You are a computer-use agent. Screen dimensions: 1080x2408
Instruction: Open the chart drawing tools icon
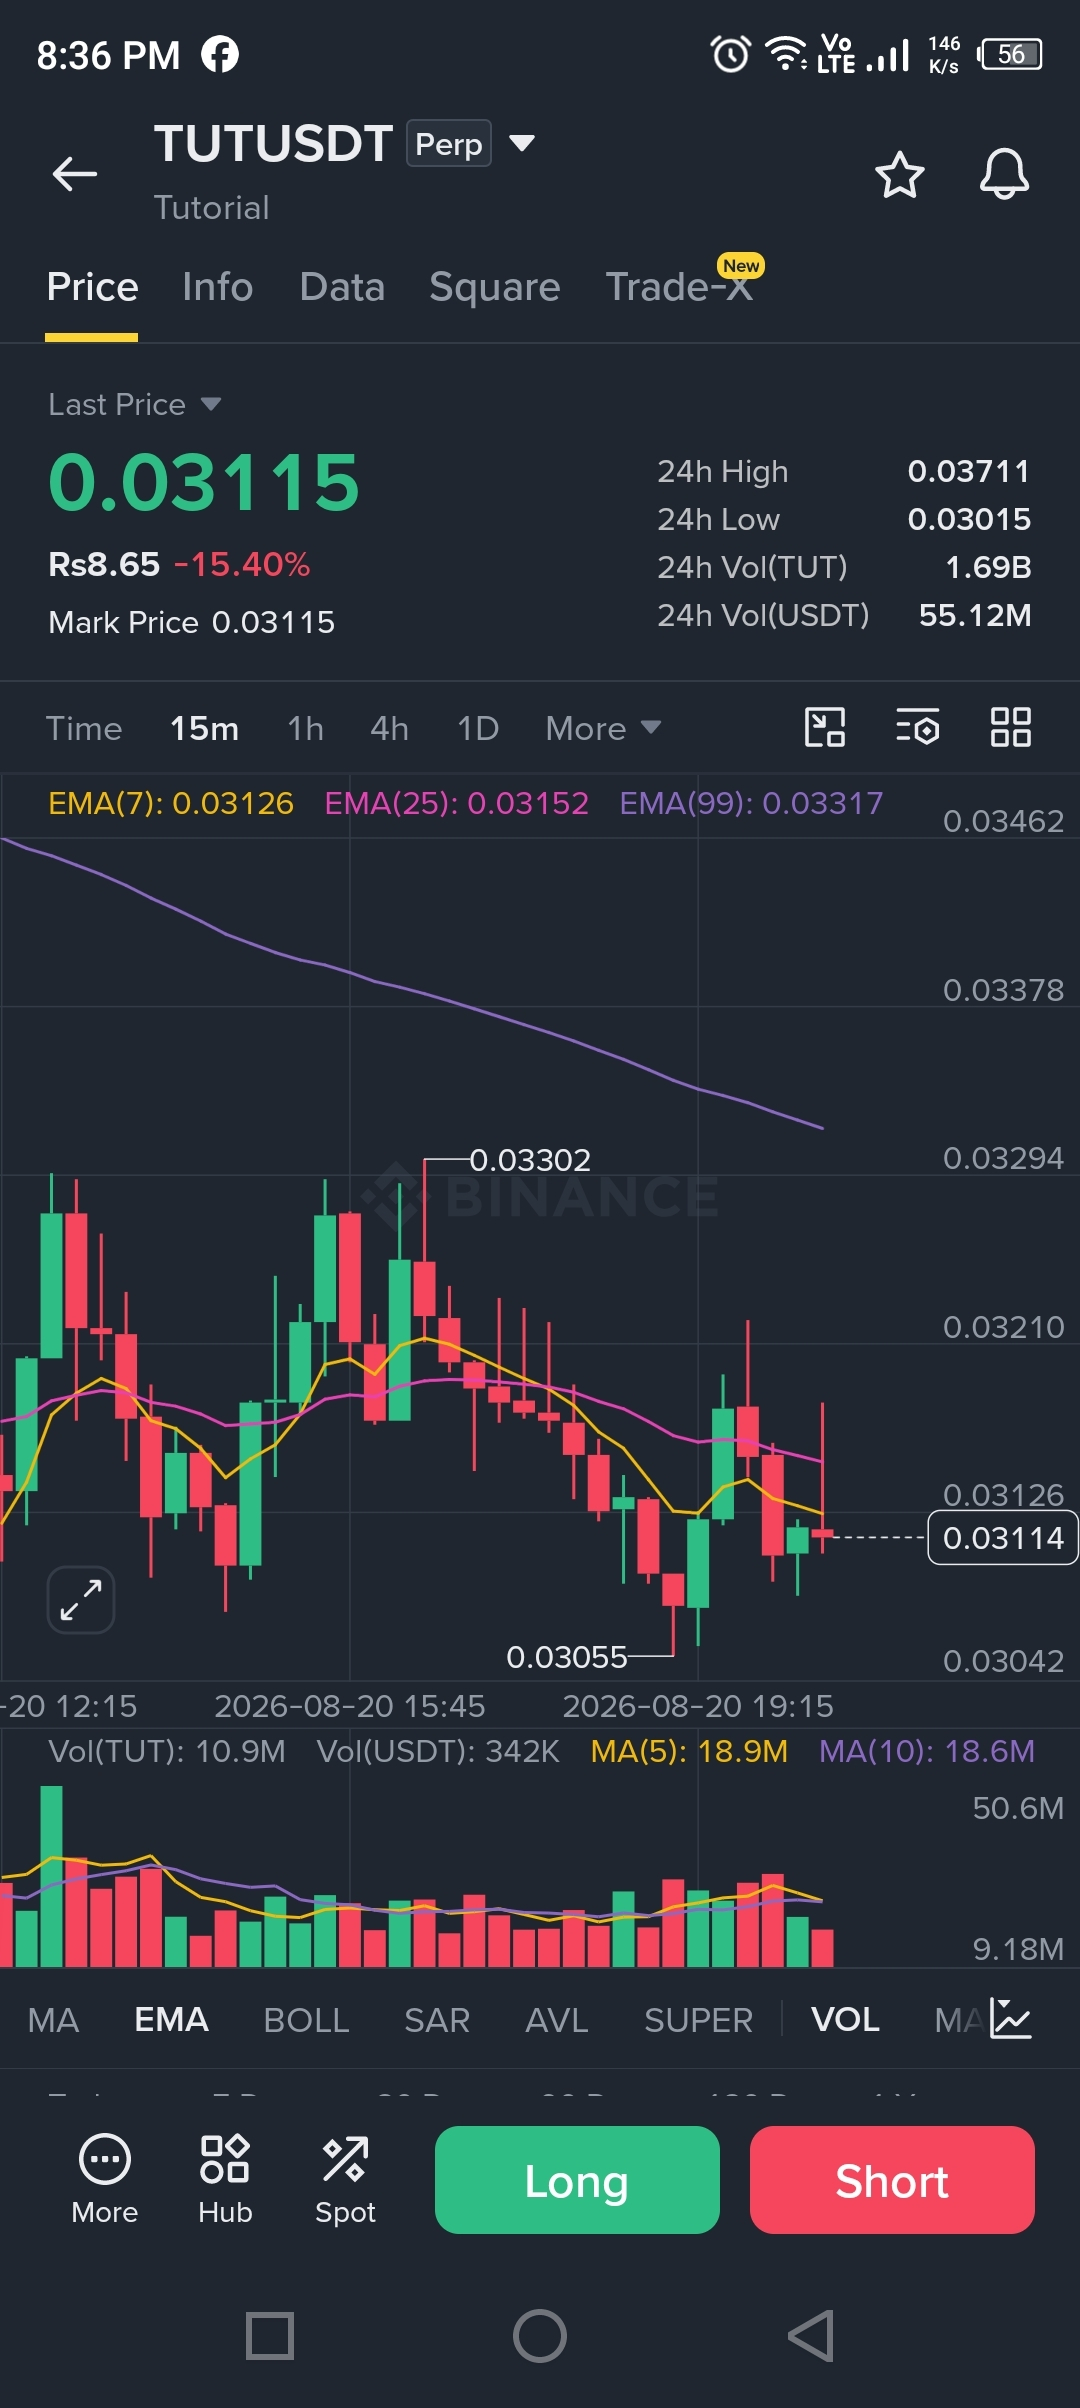pyautogui.click(x=825, y=727)
